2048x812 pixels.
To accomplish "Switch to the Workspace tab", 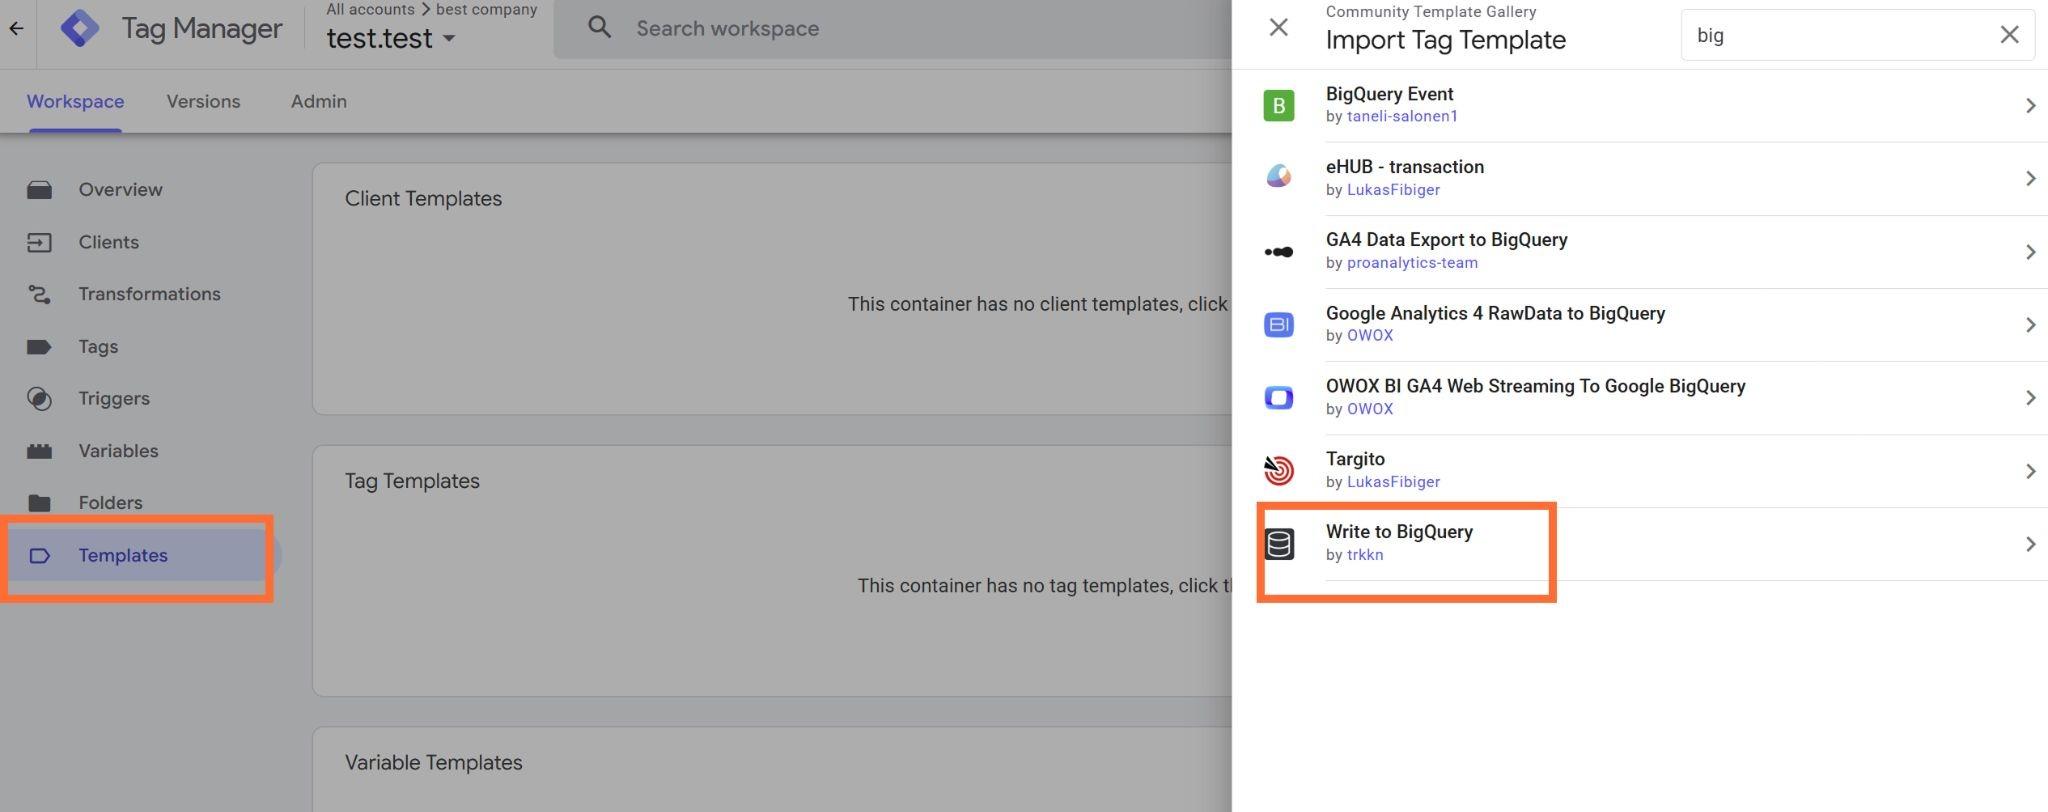I will (75, 101).
